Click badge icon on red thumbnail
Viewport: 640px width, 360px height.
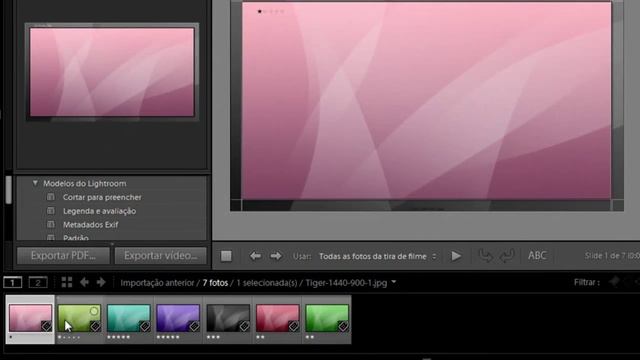pyautogui.click(x=293, y=326)
